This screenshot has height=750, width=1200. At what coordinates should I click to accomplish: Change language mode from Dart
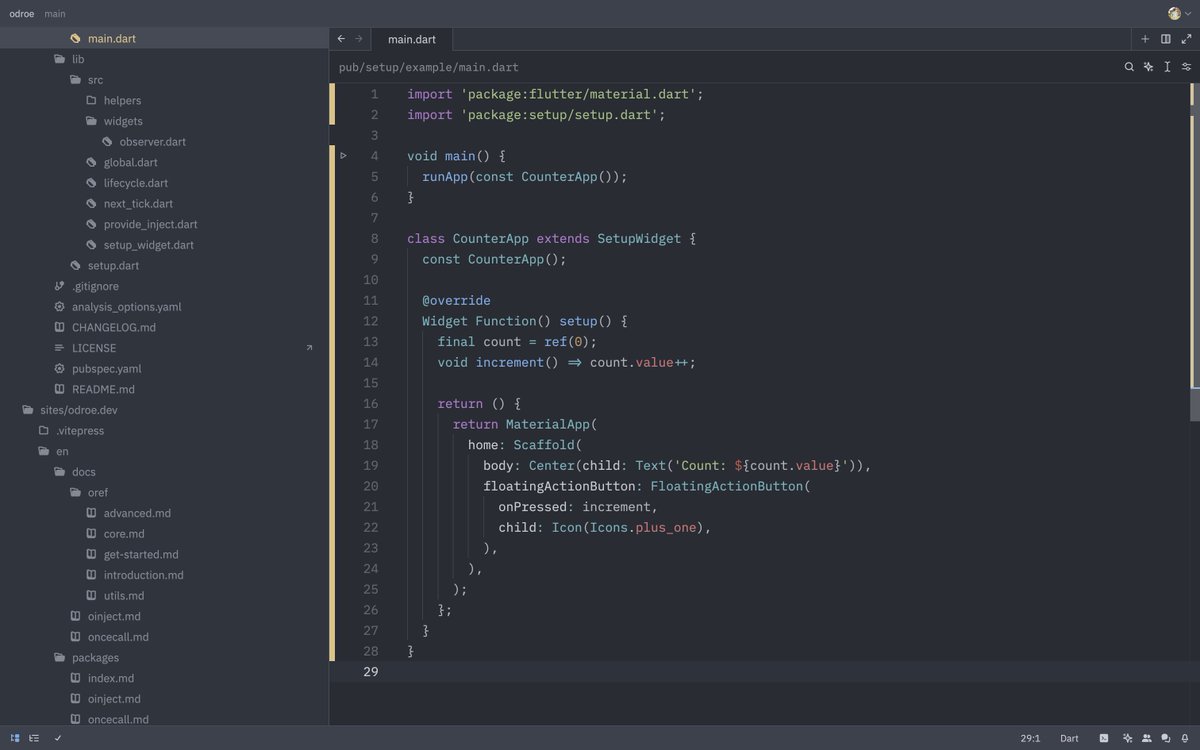pyautogui.click(x=1069, y=738)
